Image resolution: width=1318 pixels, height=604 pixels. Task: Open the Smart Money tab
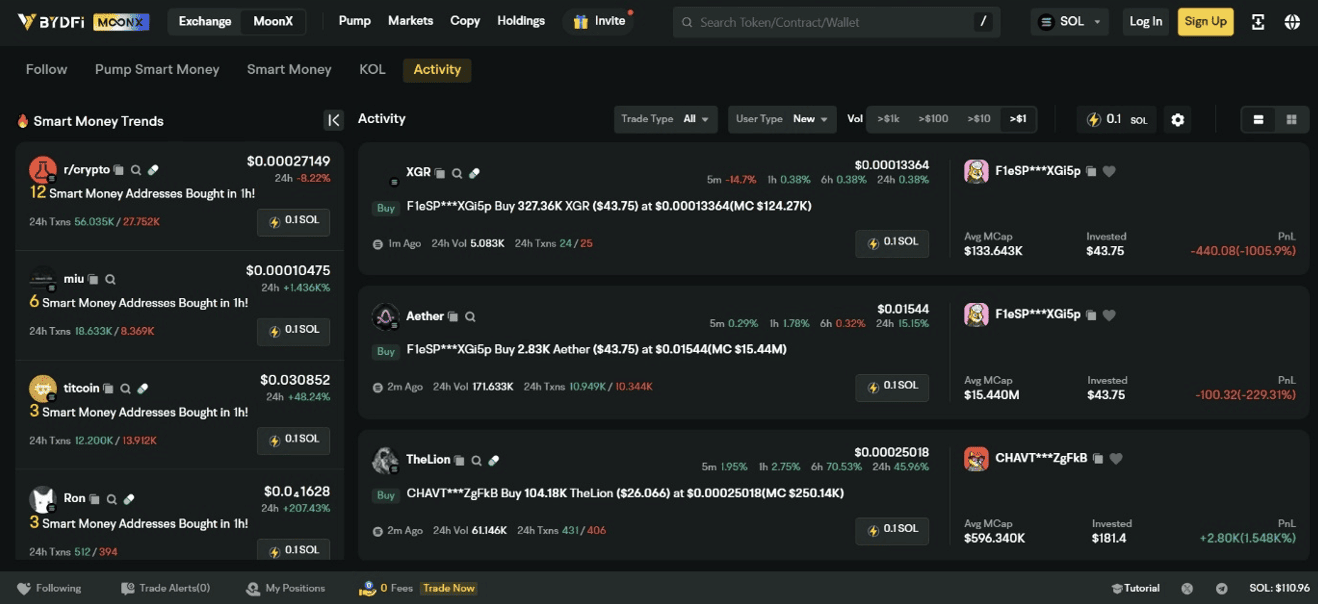click(x=289, y=69)
